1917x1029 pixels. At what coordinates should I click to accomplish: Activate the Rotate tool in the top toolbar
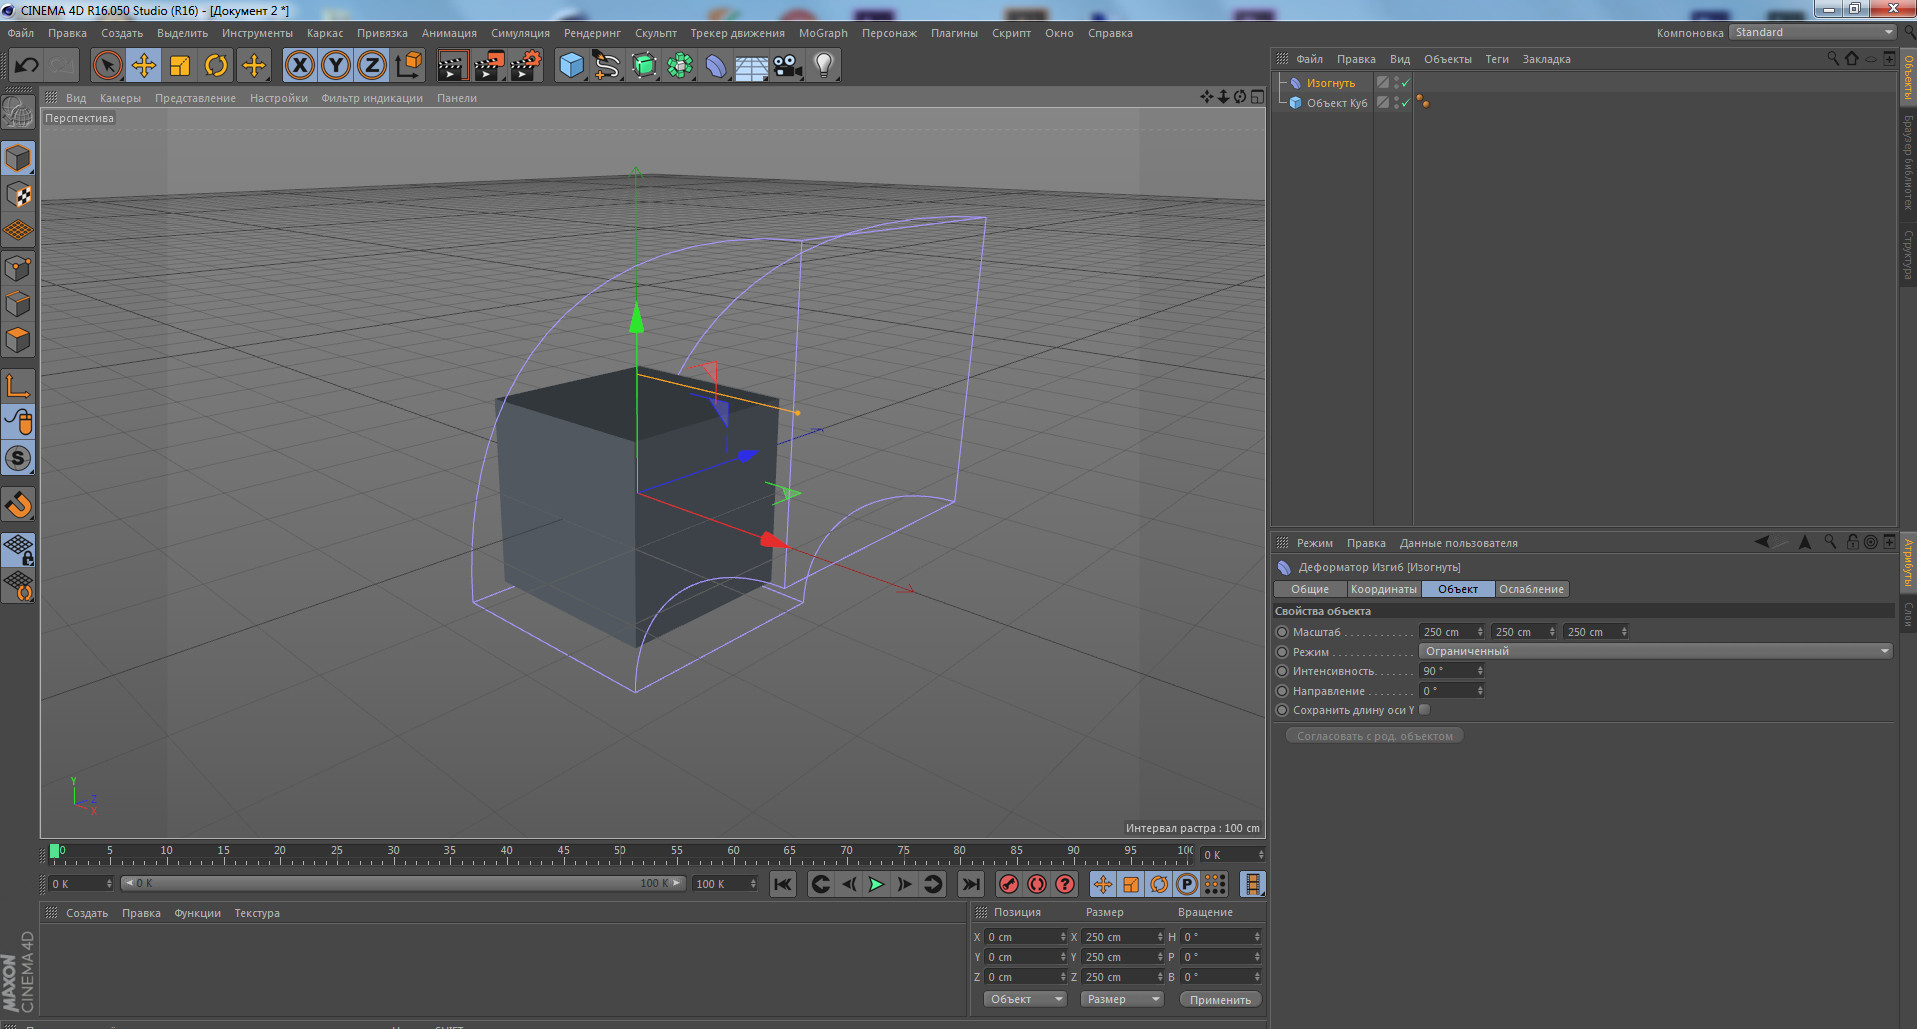216,66
